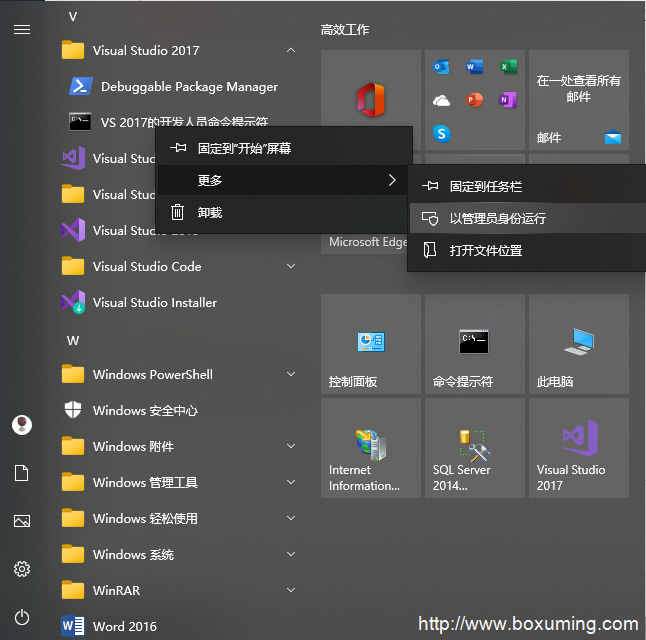Open Skype icon in tile group
This screenshot has height=640, width=646.
[441, 134]
